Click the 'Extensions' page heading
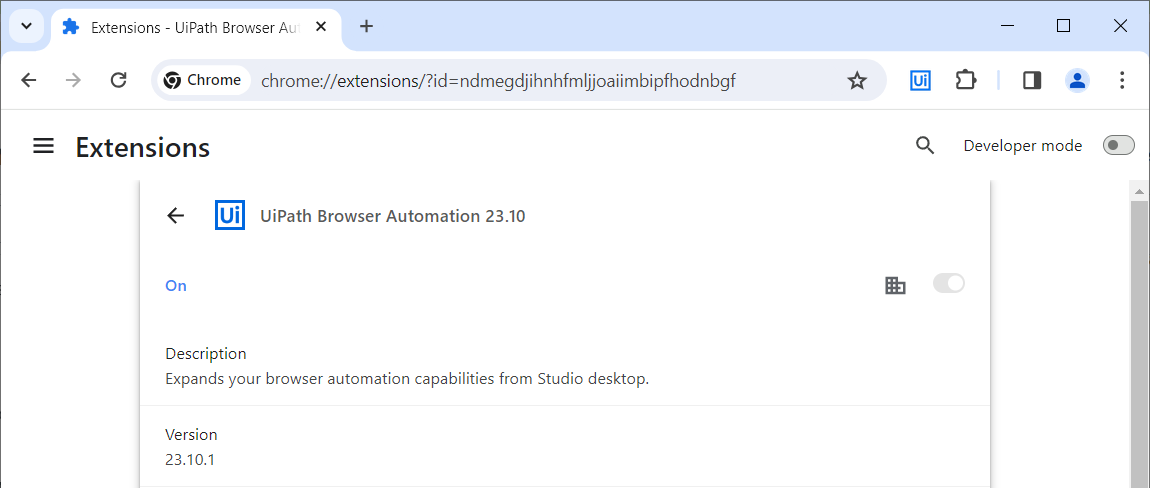This screenshot has width=1150, height=488. (143, 148)
